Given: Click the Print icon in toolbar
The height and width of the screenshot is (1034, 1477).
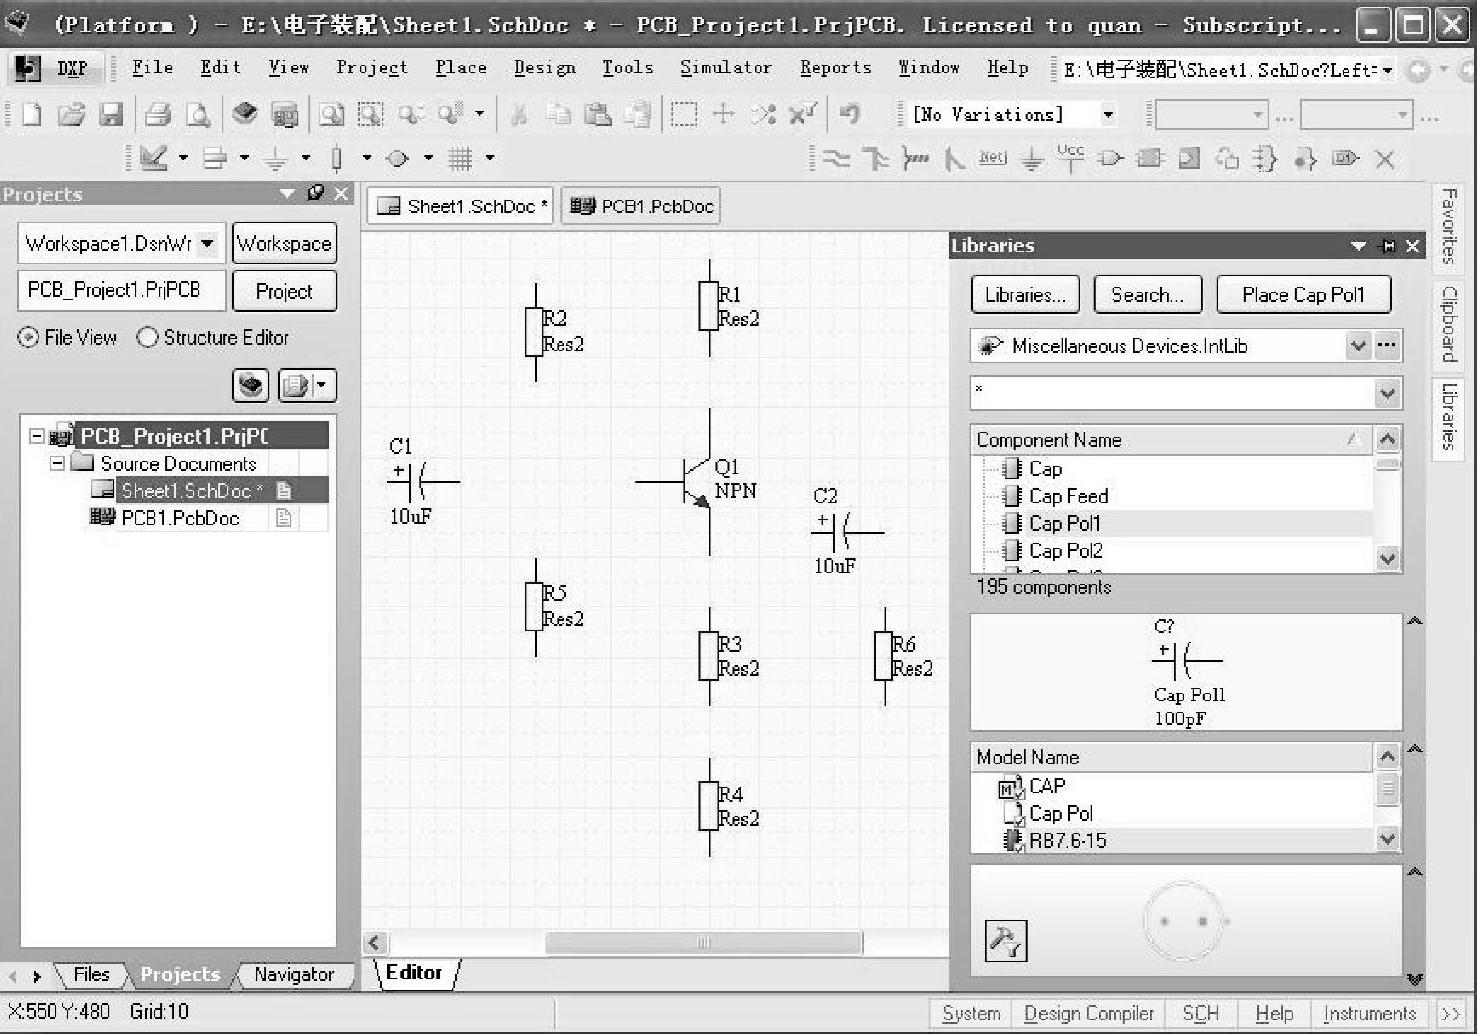Looking at the screenshot, I should 157,114.
